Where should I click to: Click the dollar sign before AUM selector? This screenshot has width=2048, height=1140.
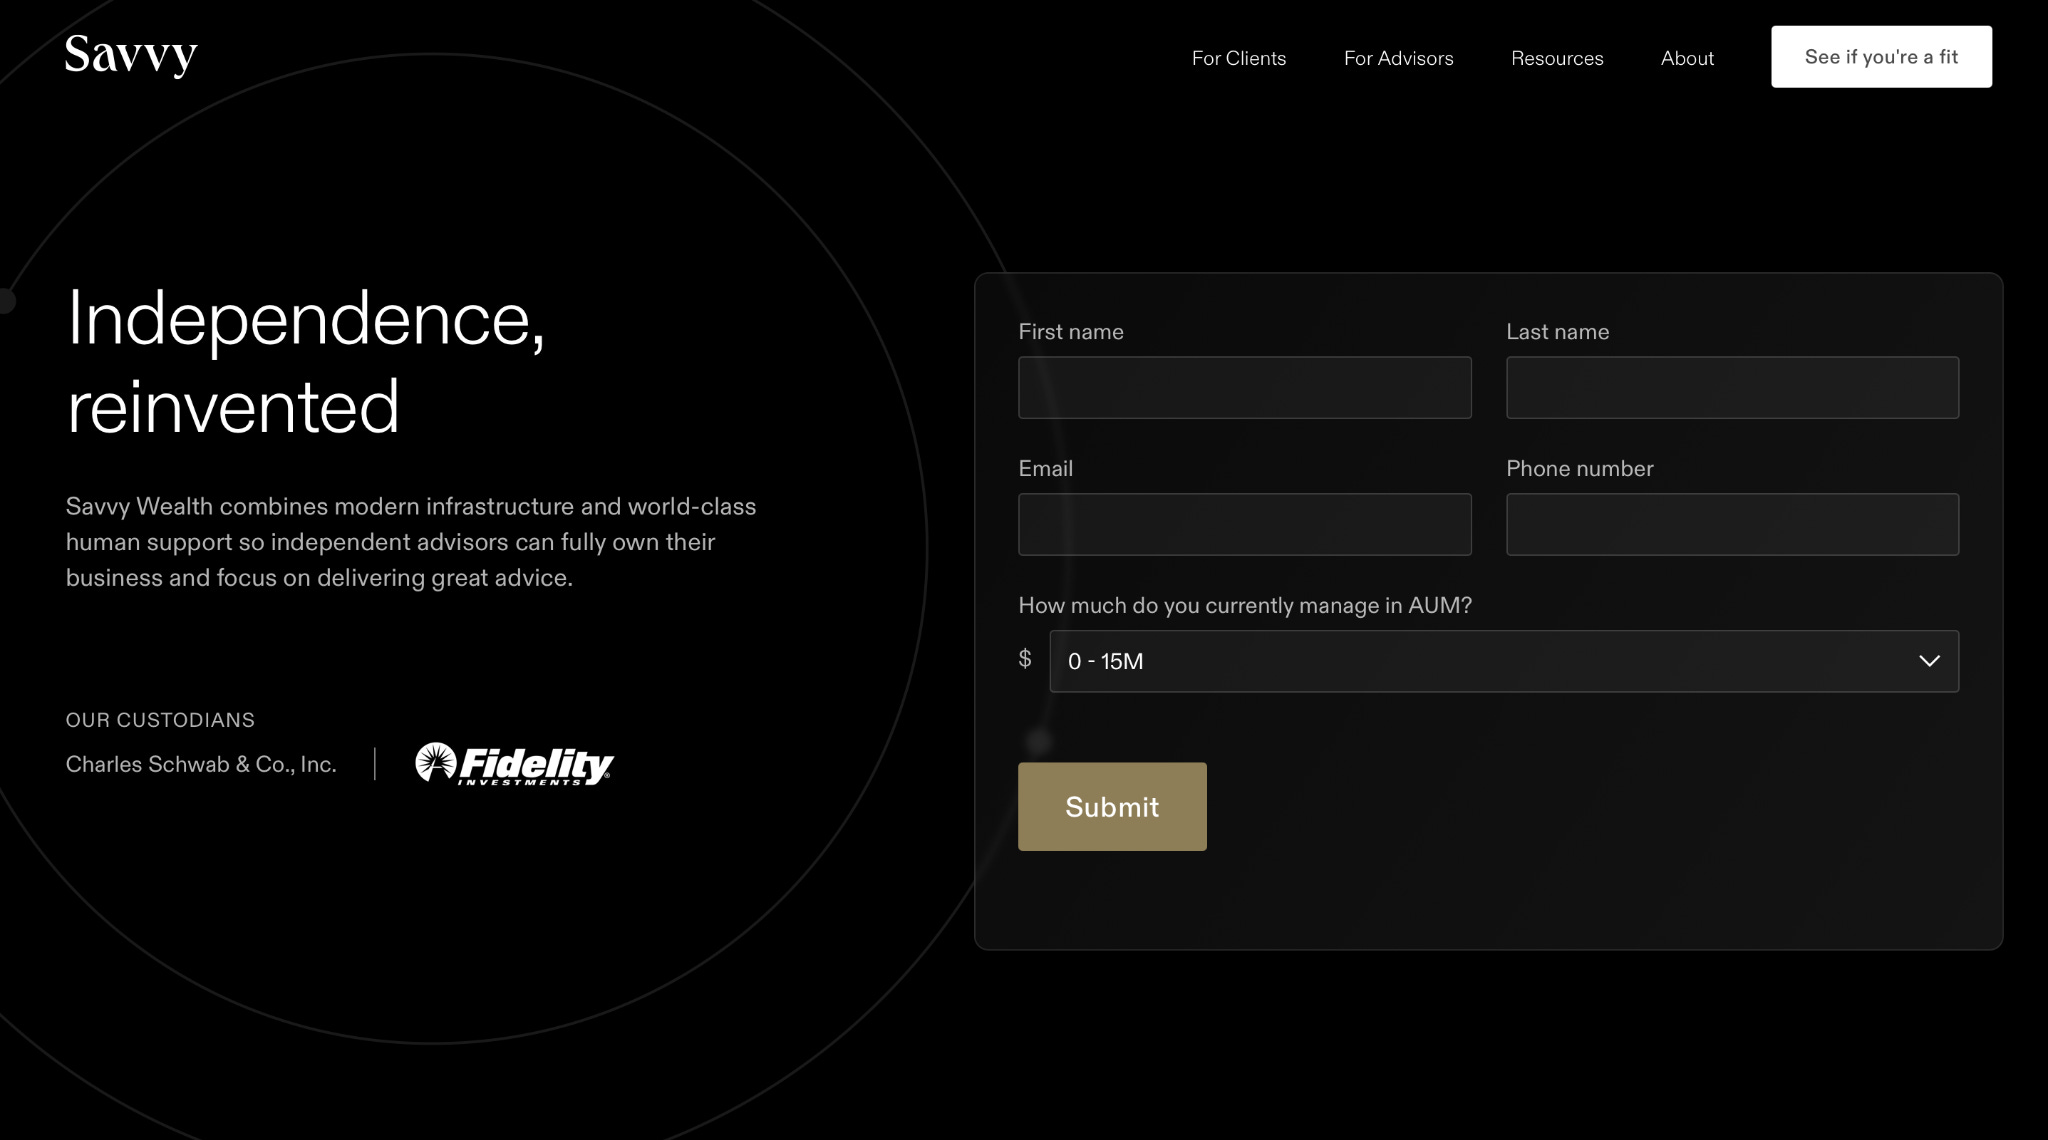[x=1025, y=659]
